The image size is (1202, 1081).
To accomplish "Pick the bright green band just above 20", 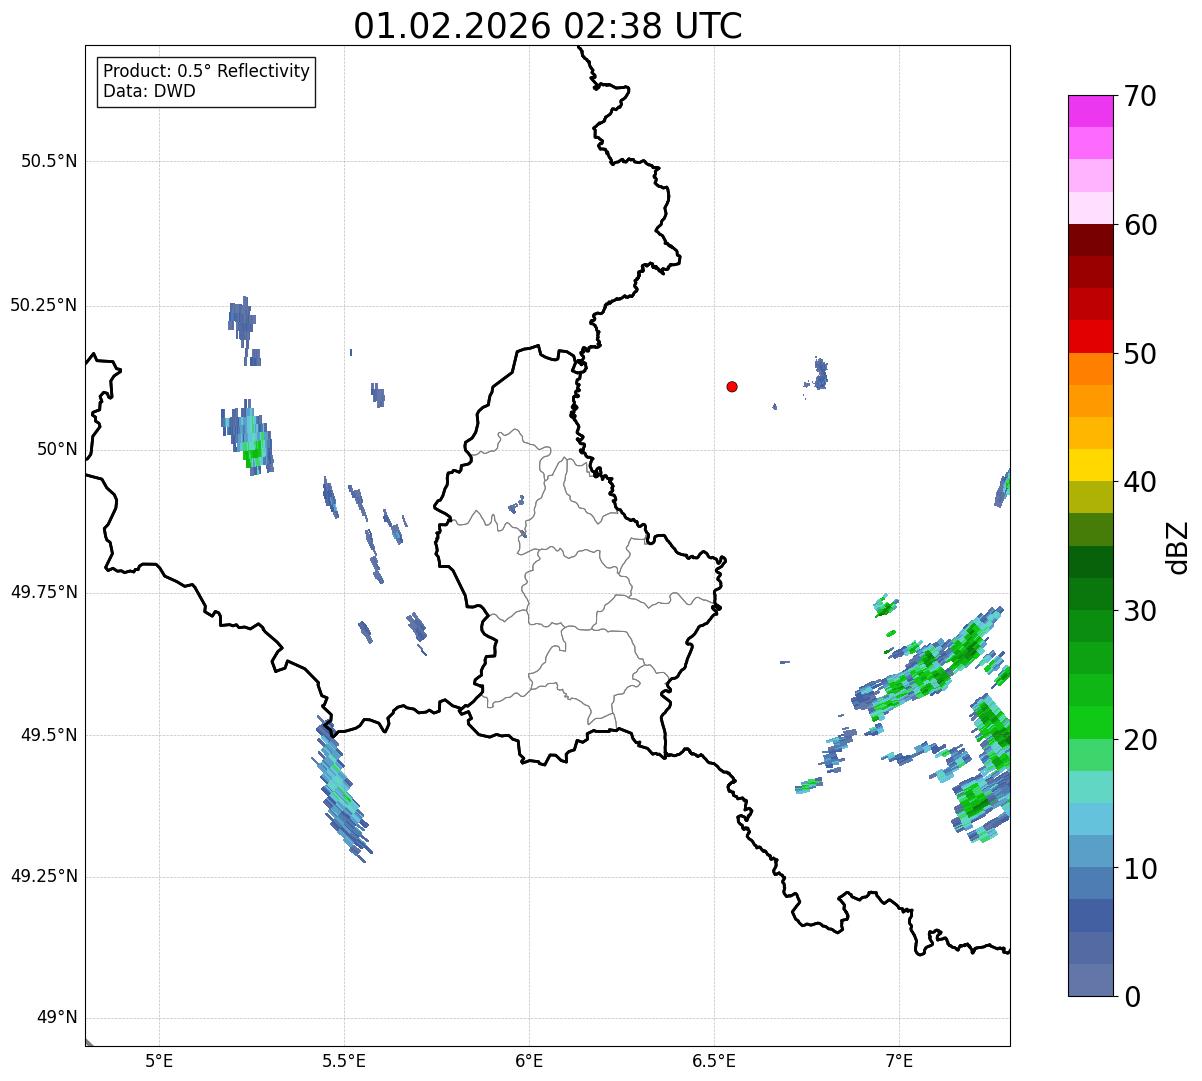I will point(1090,722).
